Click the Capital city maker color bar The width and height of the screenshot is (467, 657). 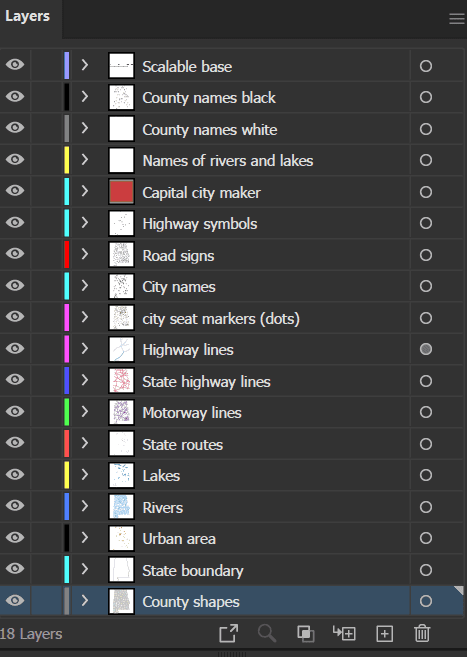point(67,191)
